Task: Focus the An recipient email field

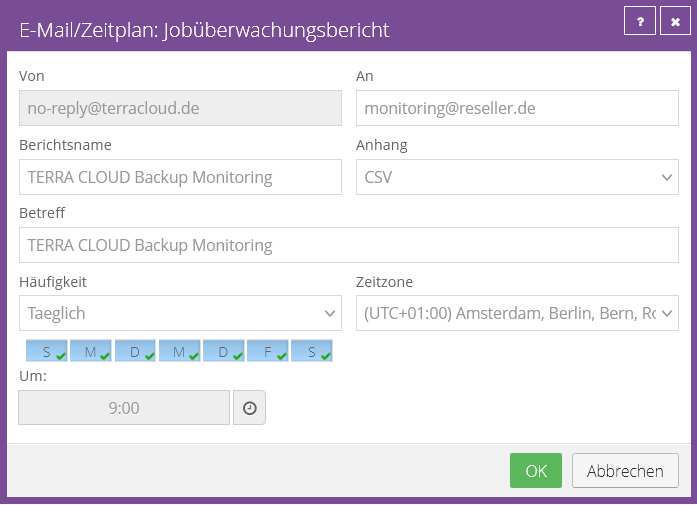Action: [517, 108]
